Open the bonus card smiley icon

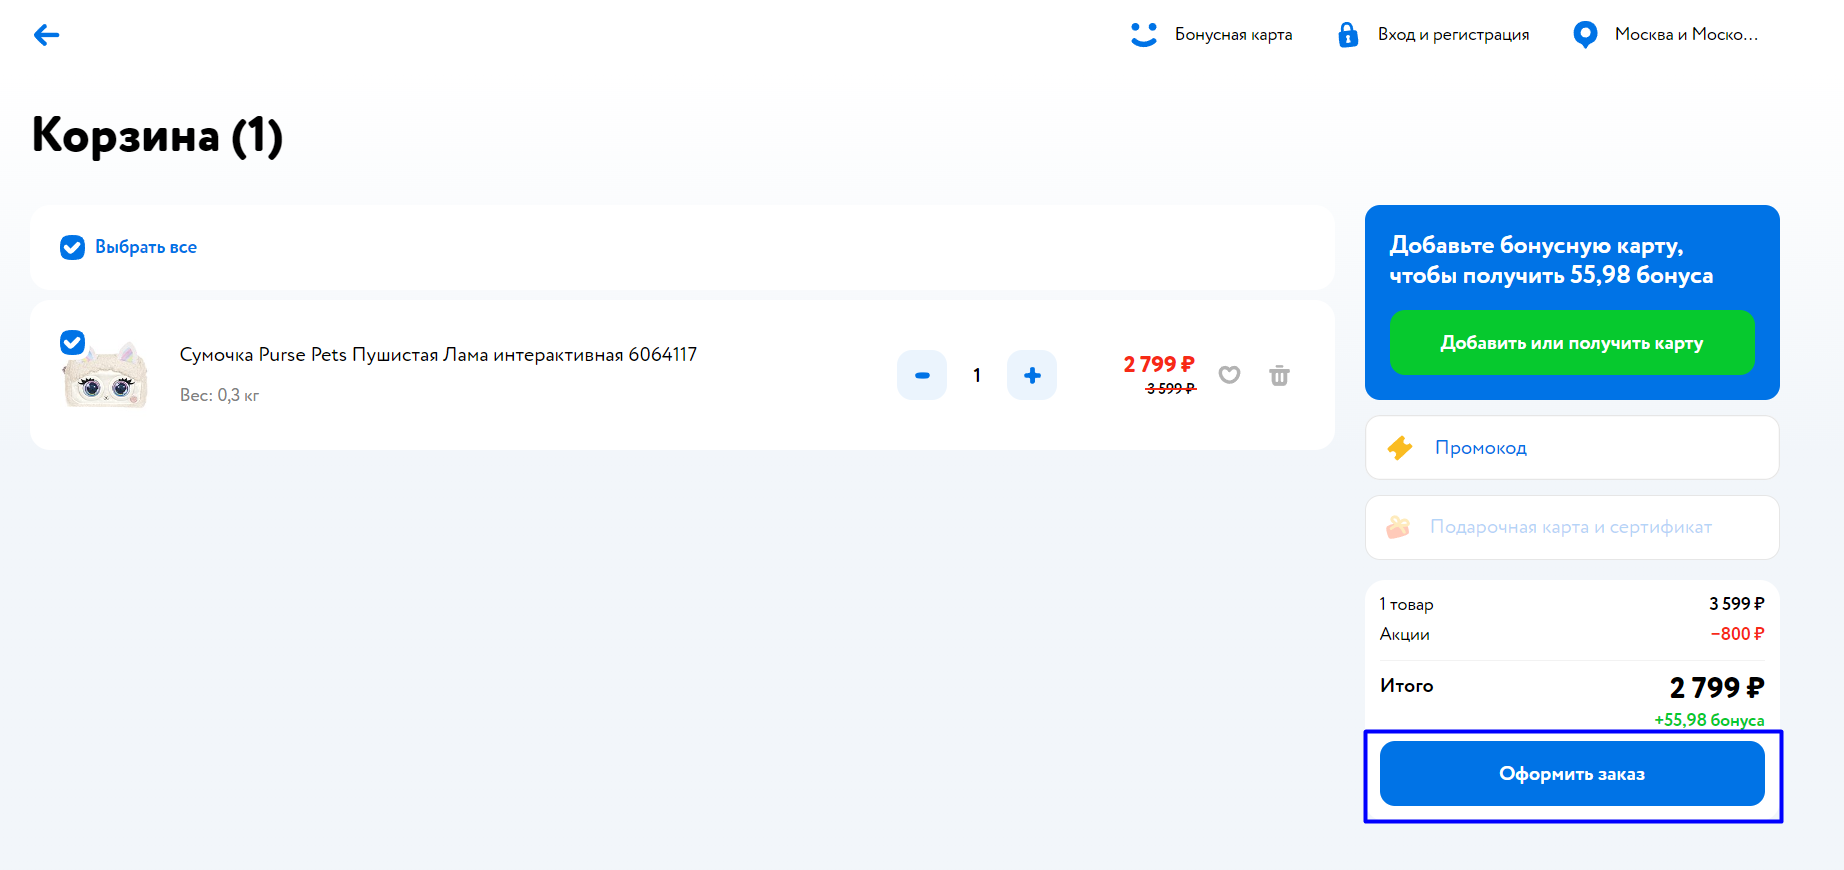[x=1144, y=34]
